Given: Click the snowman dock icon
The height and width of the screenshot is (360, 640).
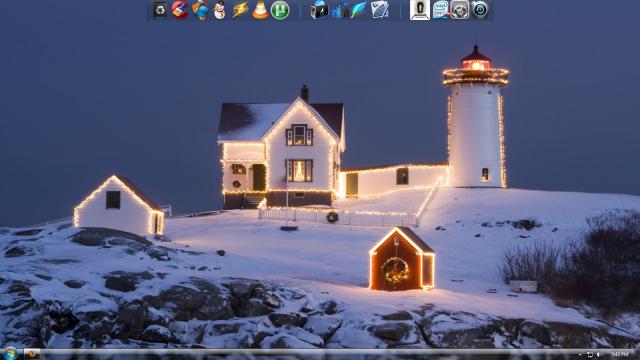Looking at the screenshot, I should (x=220, y=10).
